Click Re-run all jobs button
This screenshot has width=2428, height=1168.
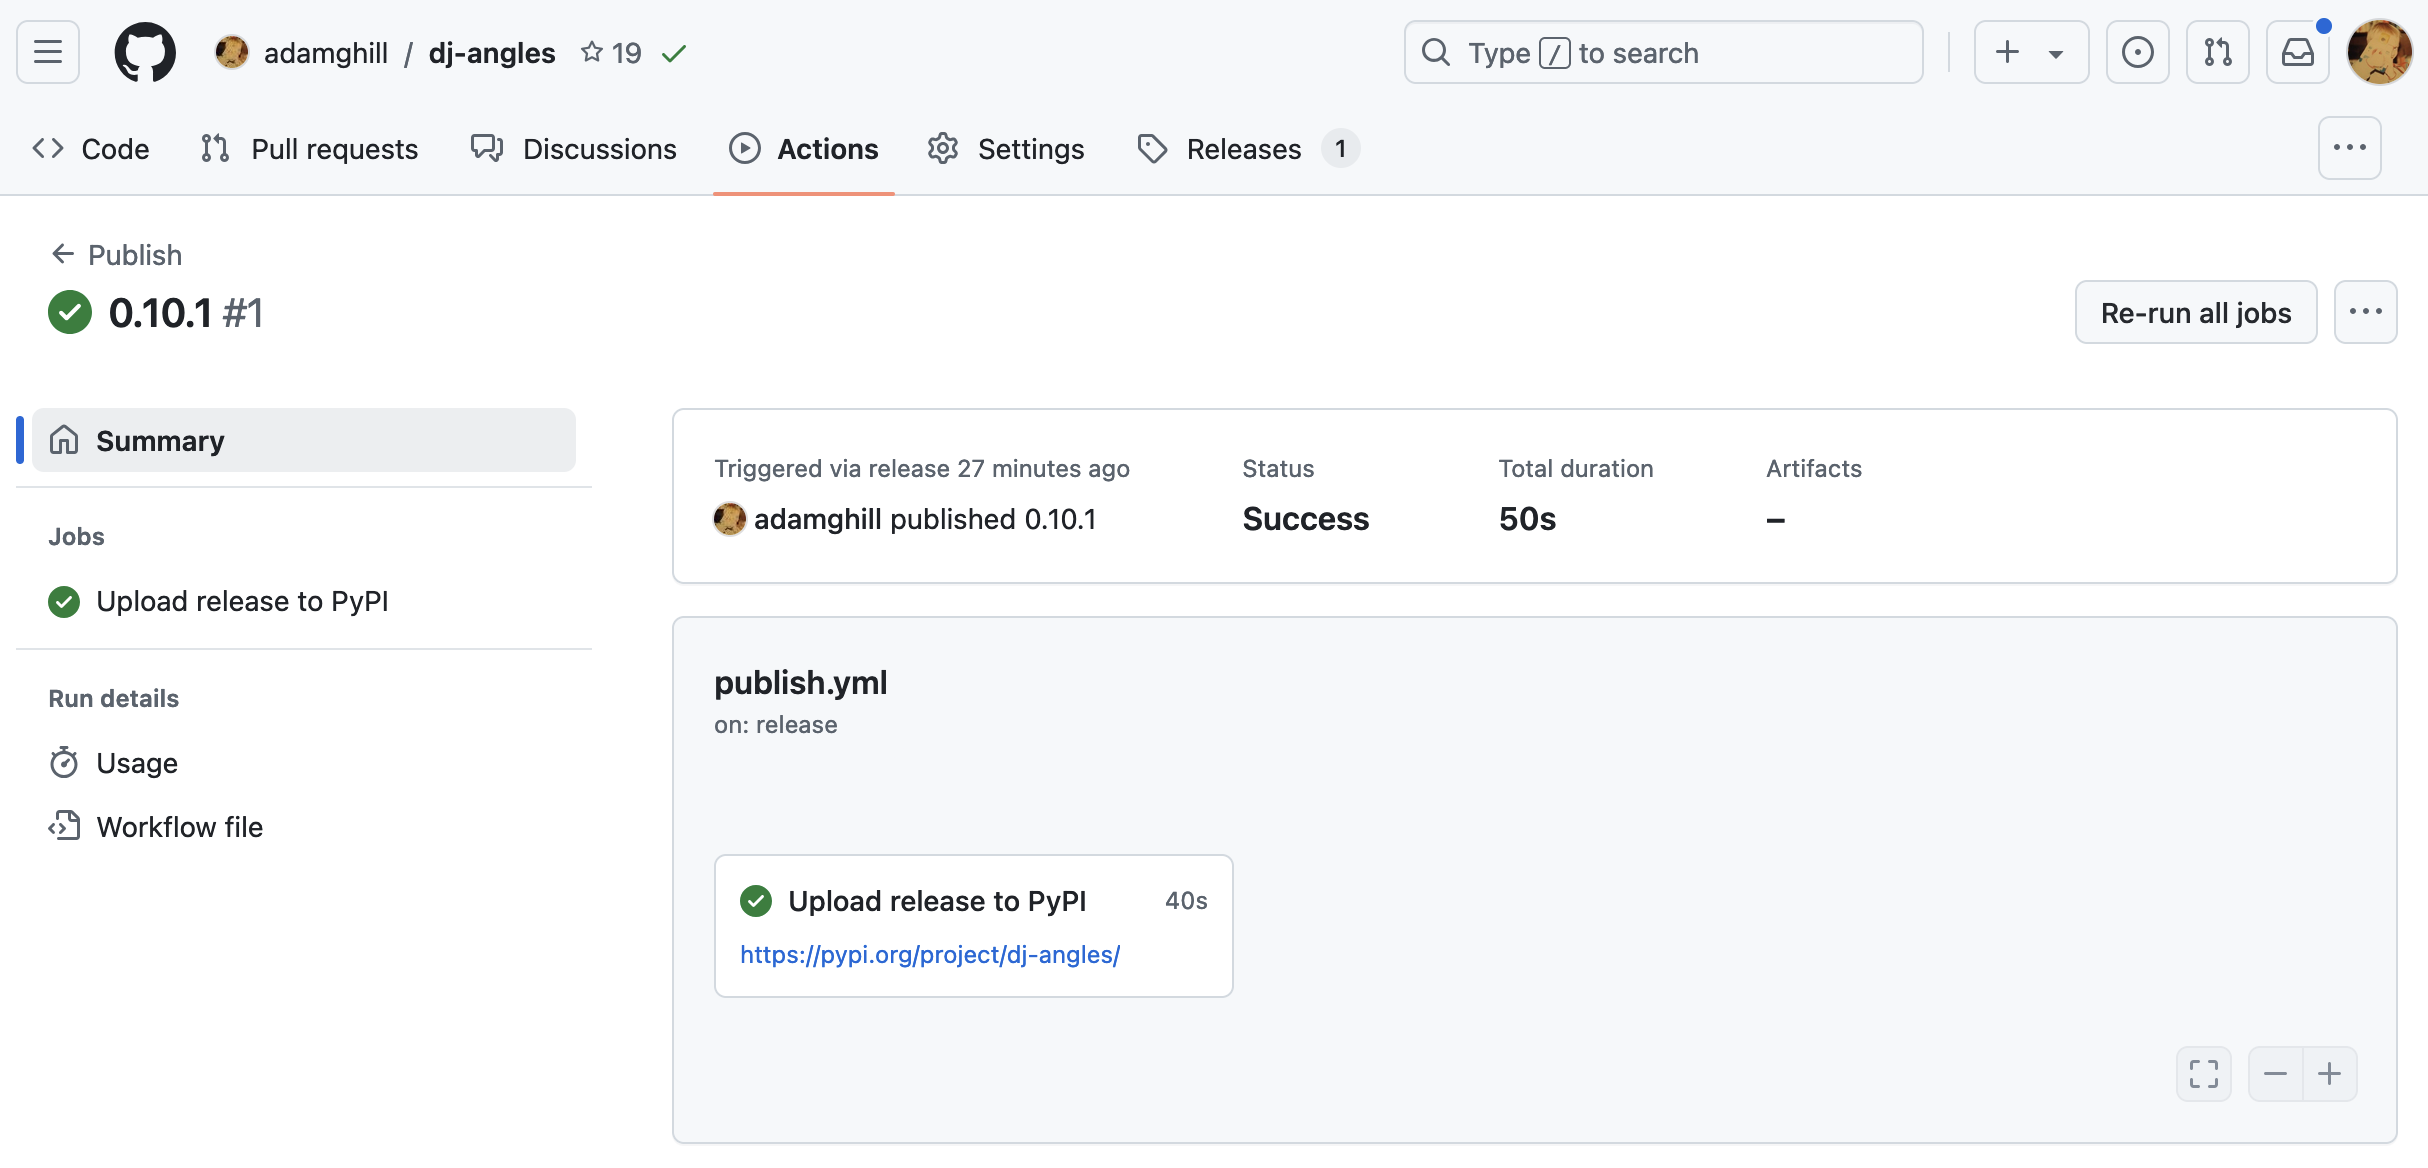(2195, 313)
